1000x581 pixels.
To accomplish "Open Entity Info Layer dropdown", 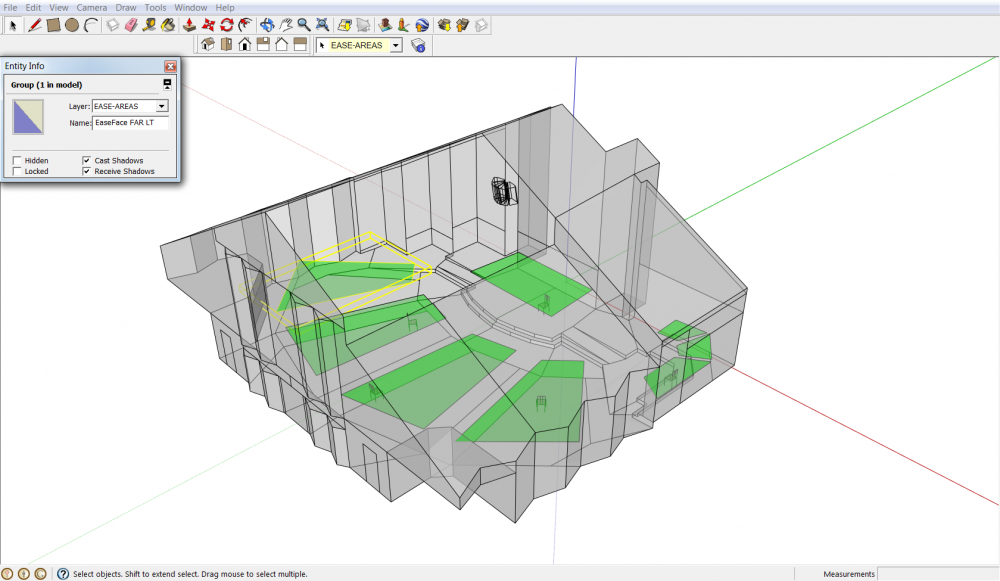I will pyautogui.click(x=162, y=106).
